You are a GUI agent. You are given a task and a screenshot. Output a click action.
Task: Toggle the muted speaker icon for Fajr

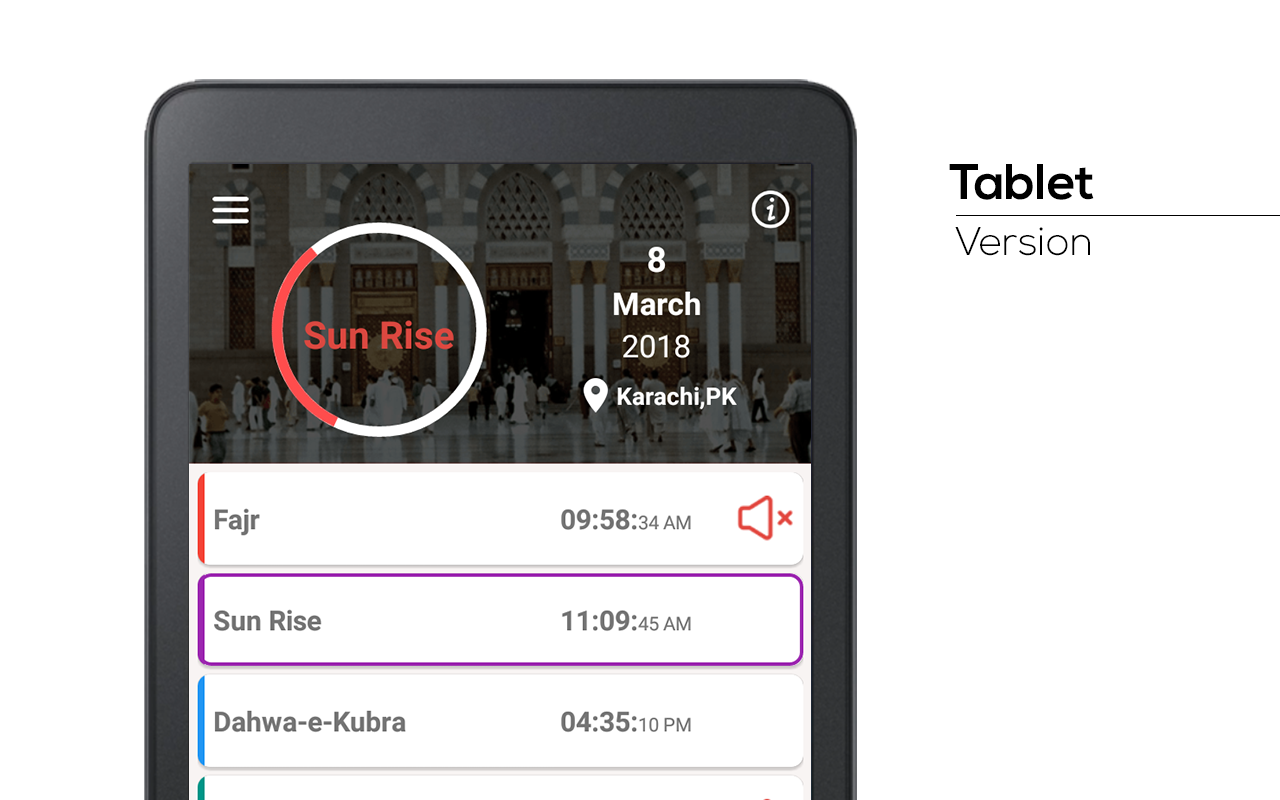pos(765,518)
